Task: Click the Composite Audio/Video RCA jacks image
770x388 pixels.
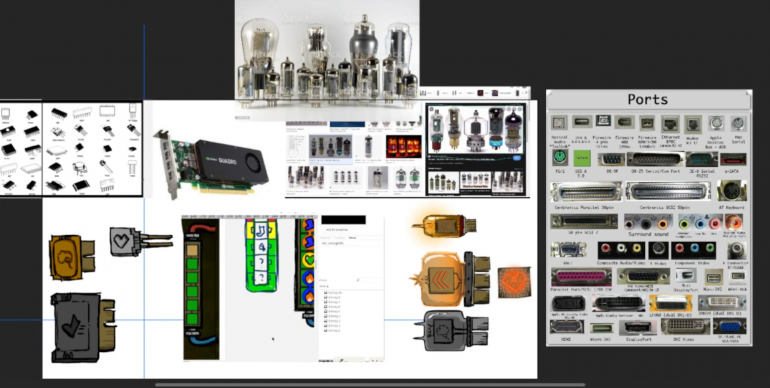Action: 621,250
